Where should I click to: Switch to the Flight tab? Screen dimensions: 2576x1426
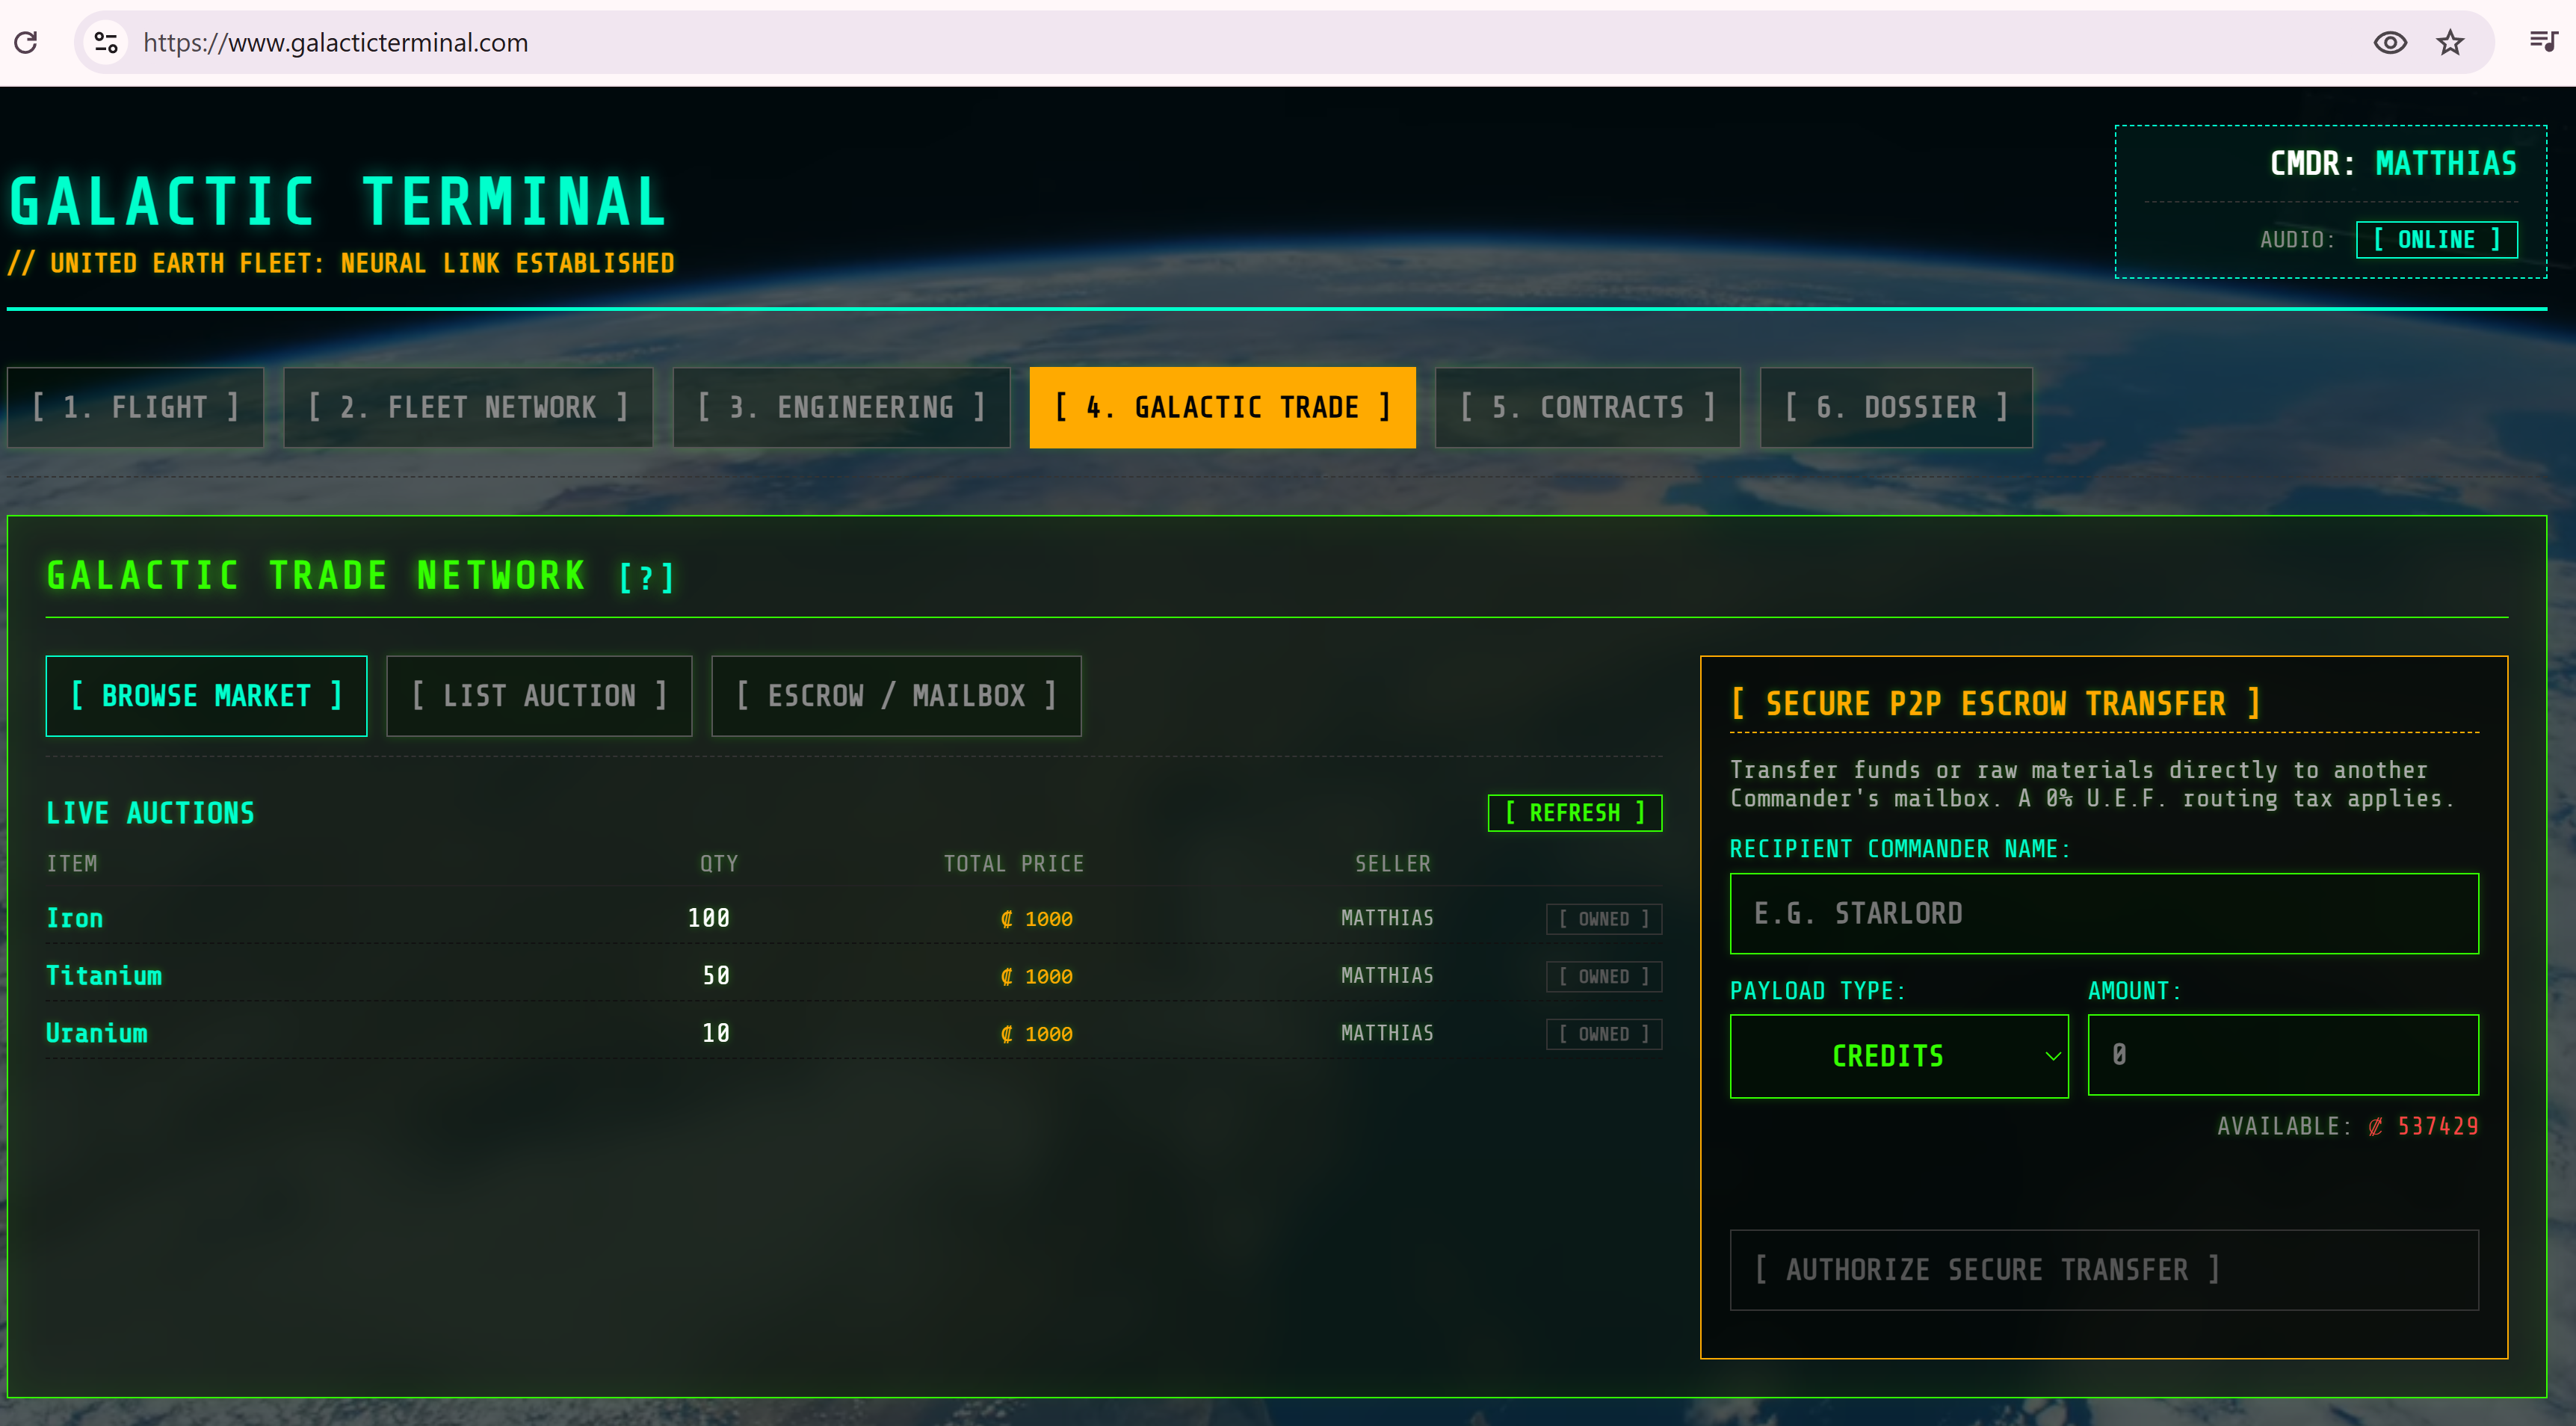[135, 407]
